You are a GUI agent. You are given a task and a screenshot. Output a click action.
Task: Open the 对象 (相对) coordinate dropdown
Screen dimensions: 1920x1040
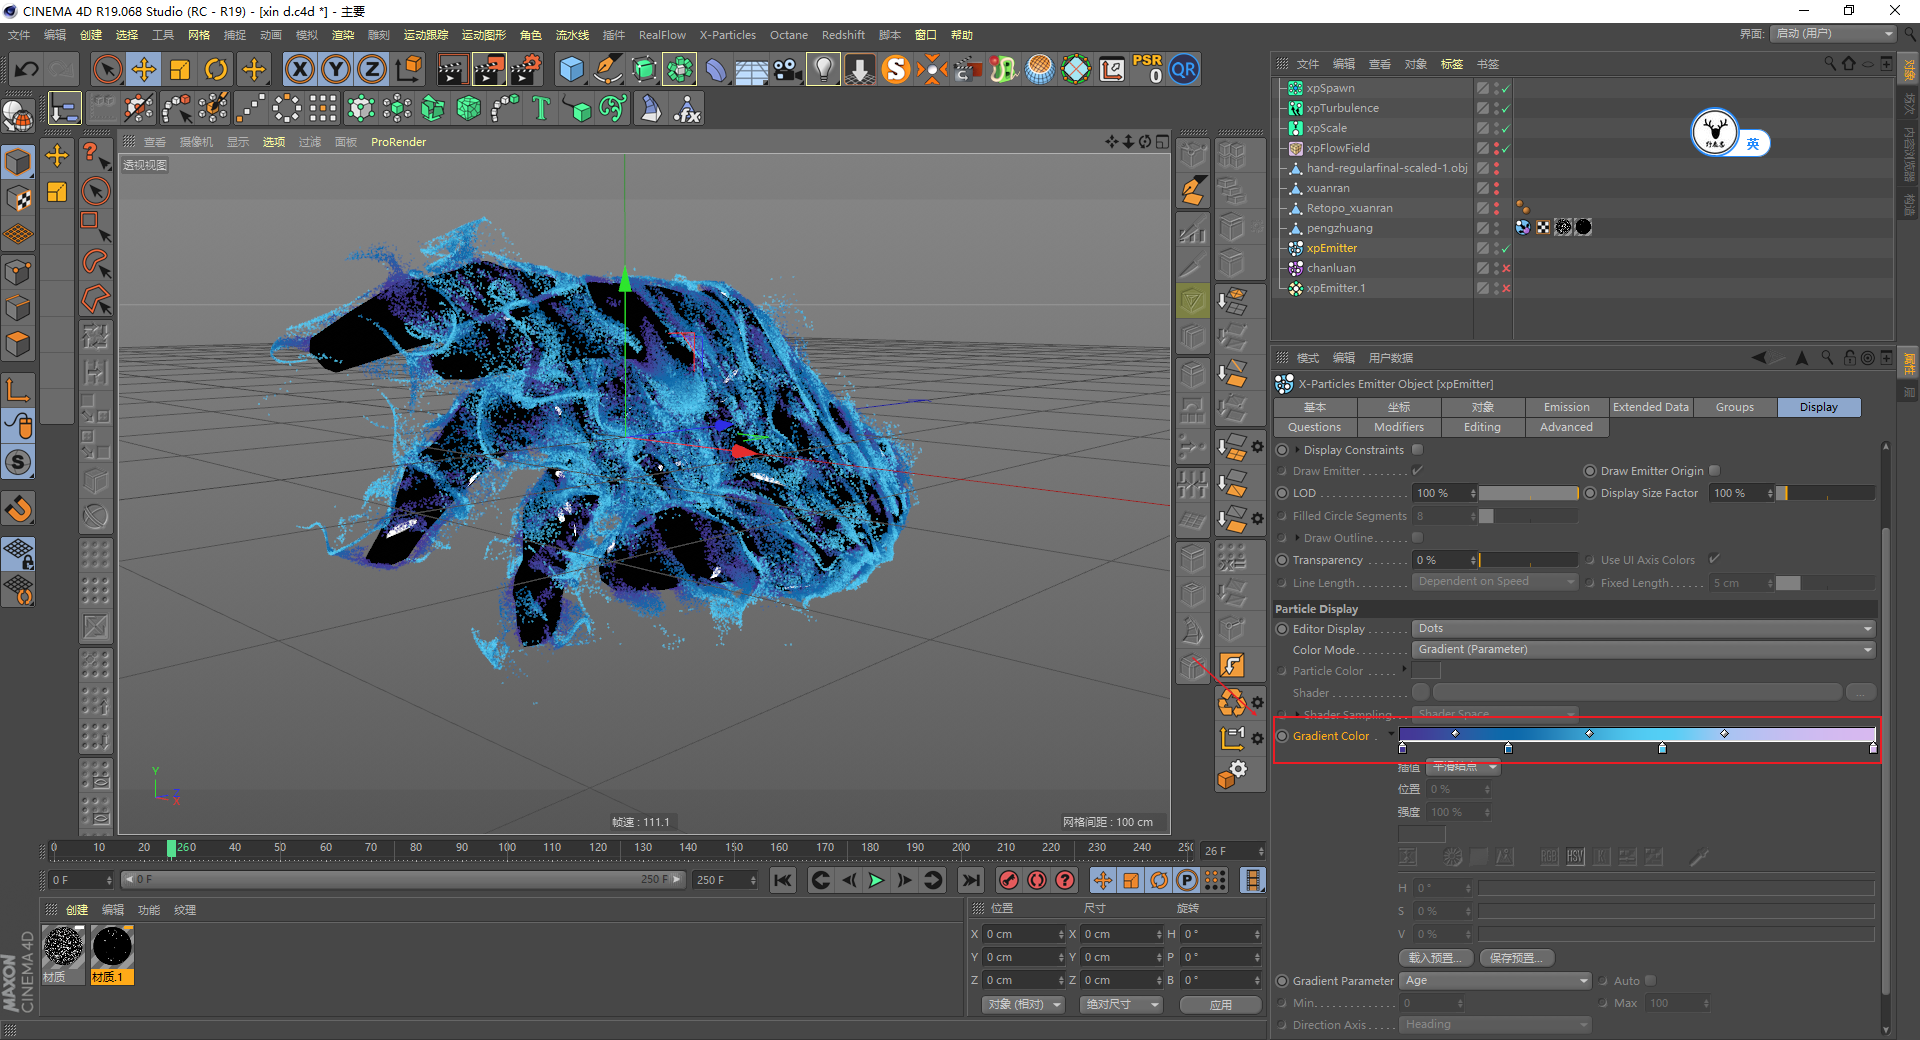pyautogui.click(x=1024, y=1004)
